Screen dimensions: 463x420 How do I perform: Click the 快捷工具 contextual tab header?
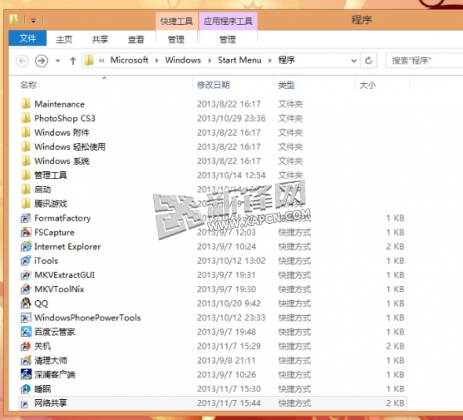click(x=176, y=21)
